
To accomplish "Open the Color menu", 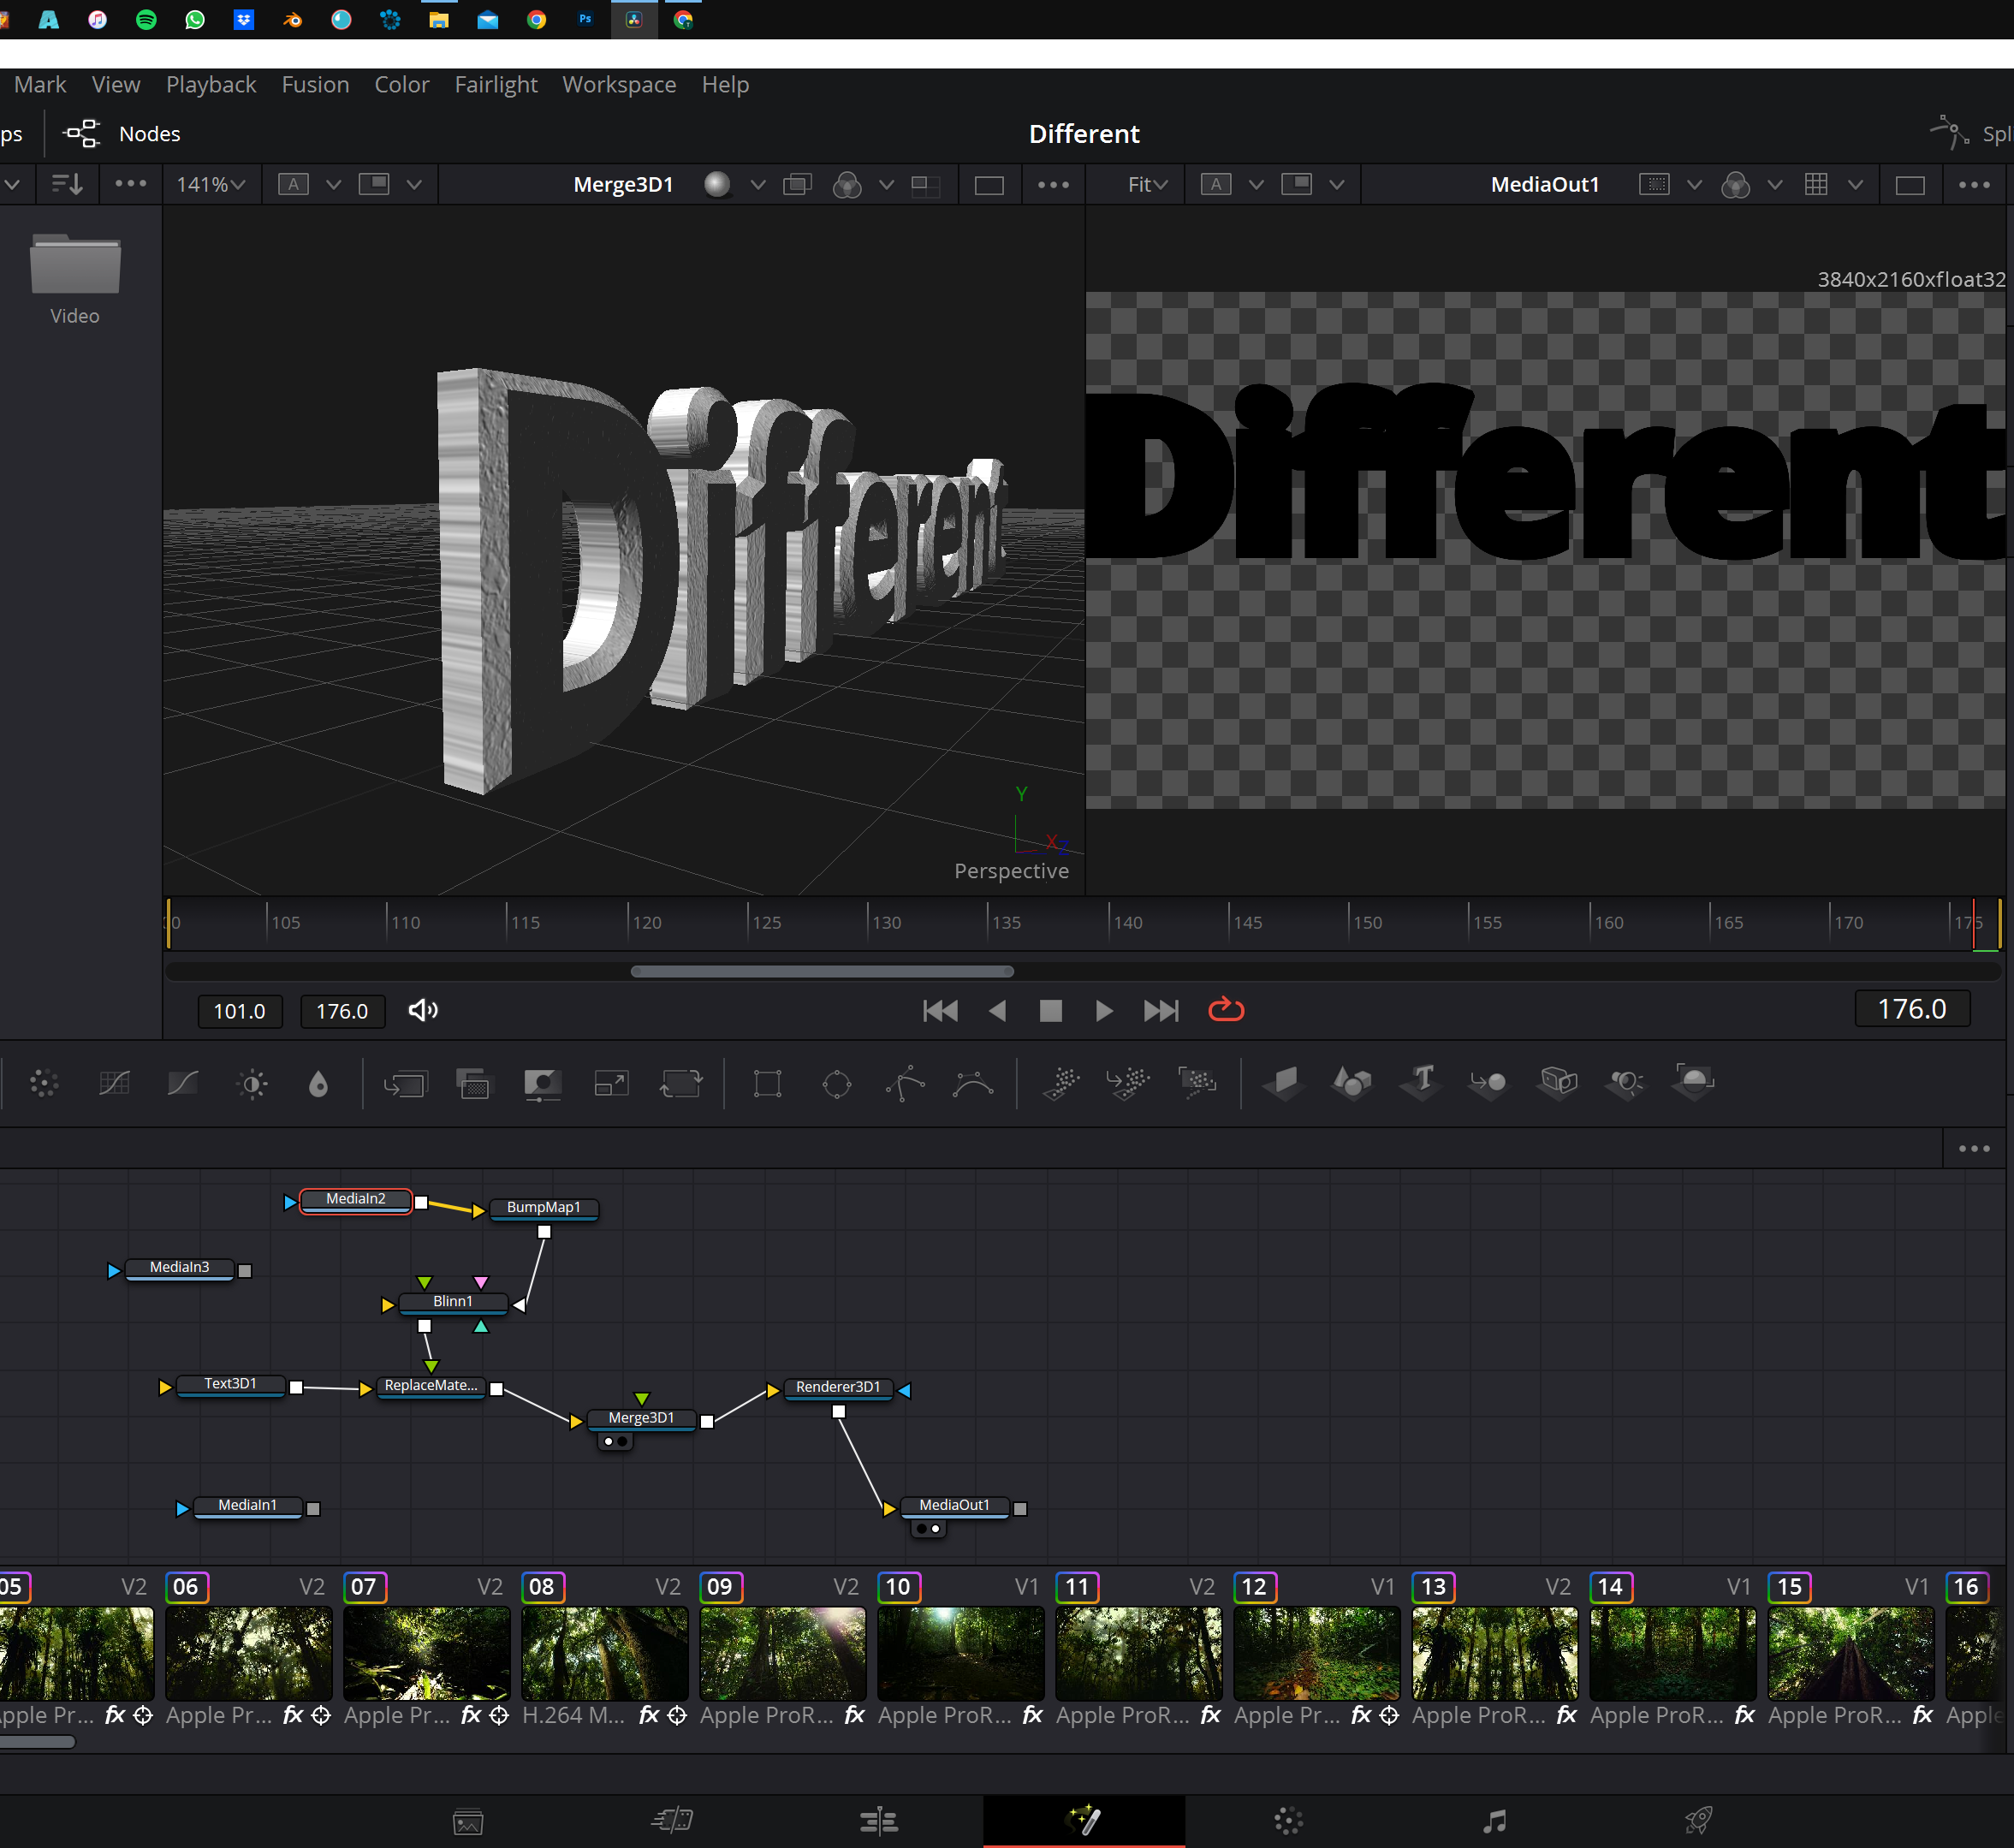I will (x=402, y=85).
